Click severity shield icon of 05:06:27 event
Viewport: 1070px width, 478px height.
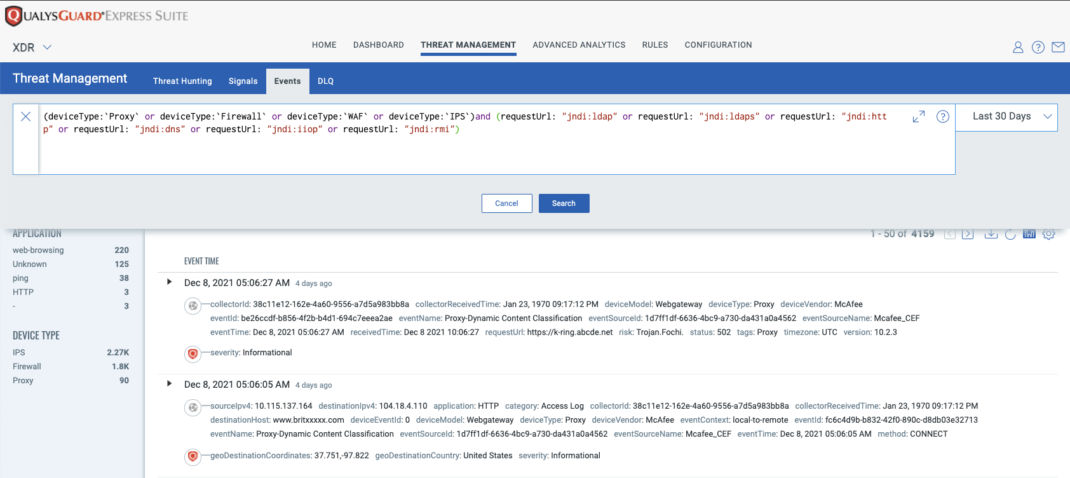tap(192, 353)
